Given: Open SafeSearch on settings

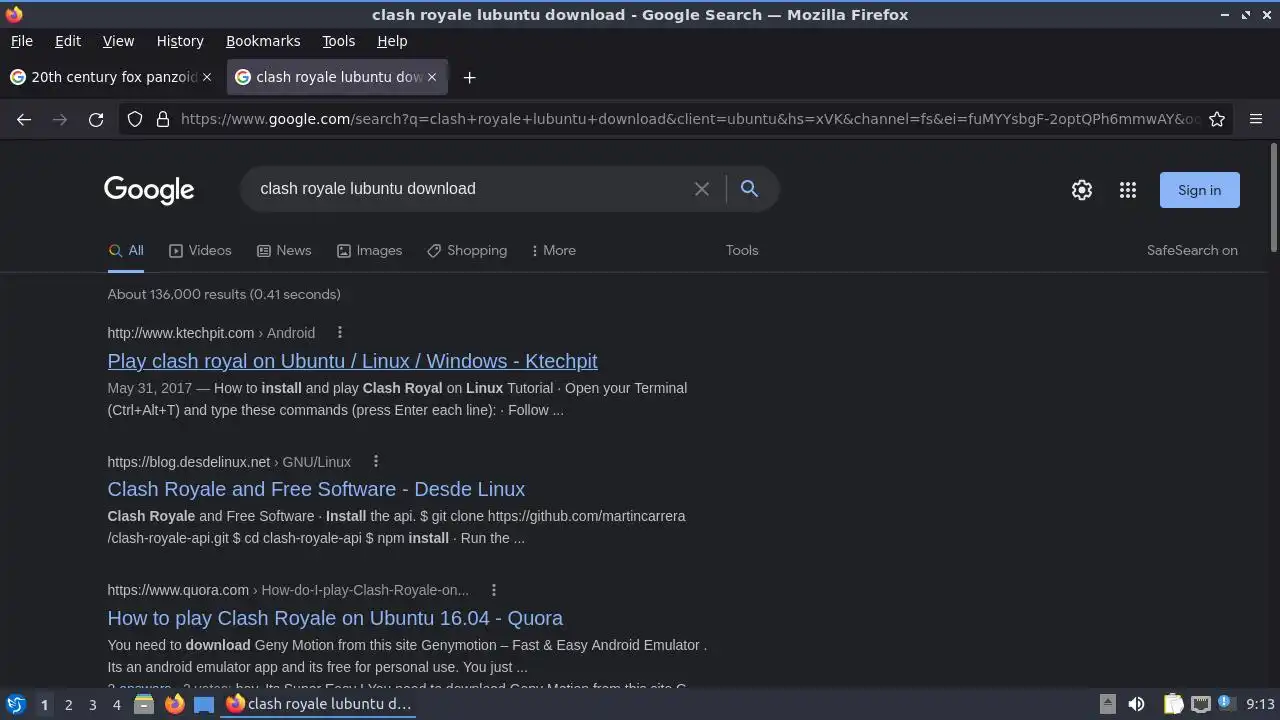Looking at the screenshot, I should click(x=1192, y=251).
